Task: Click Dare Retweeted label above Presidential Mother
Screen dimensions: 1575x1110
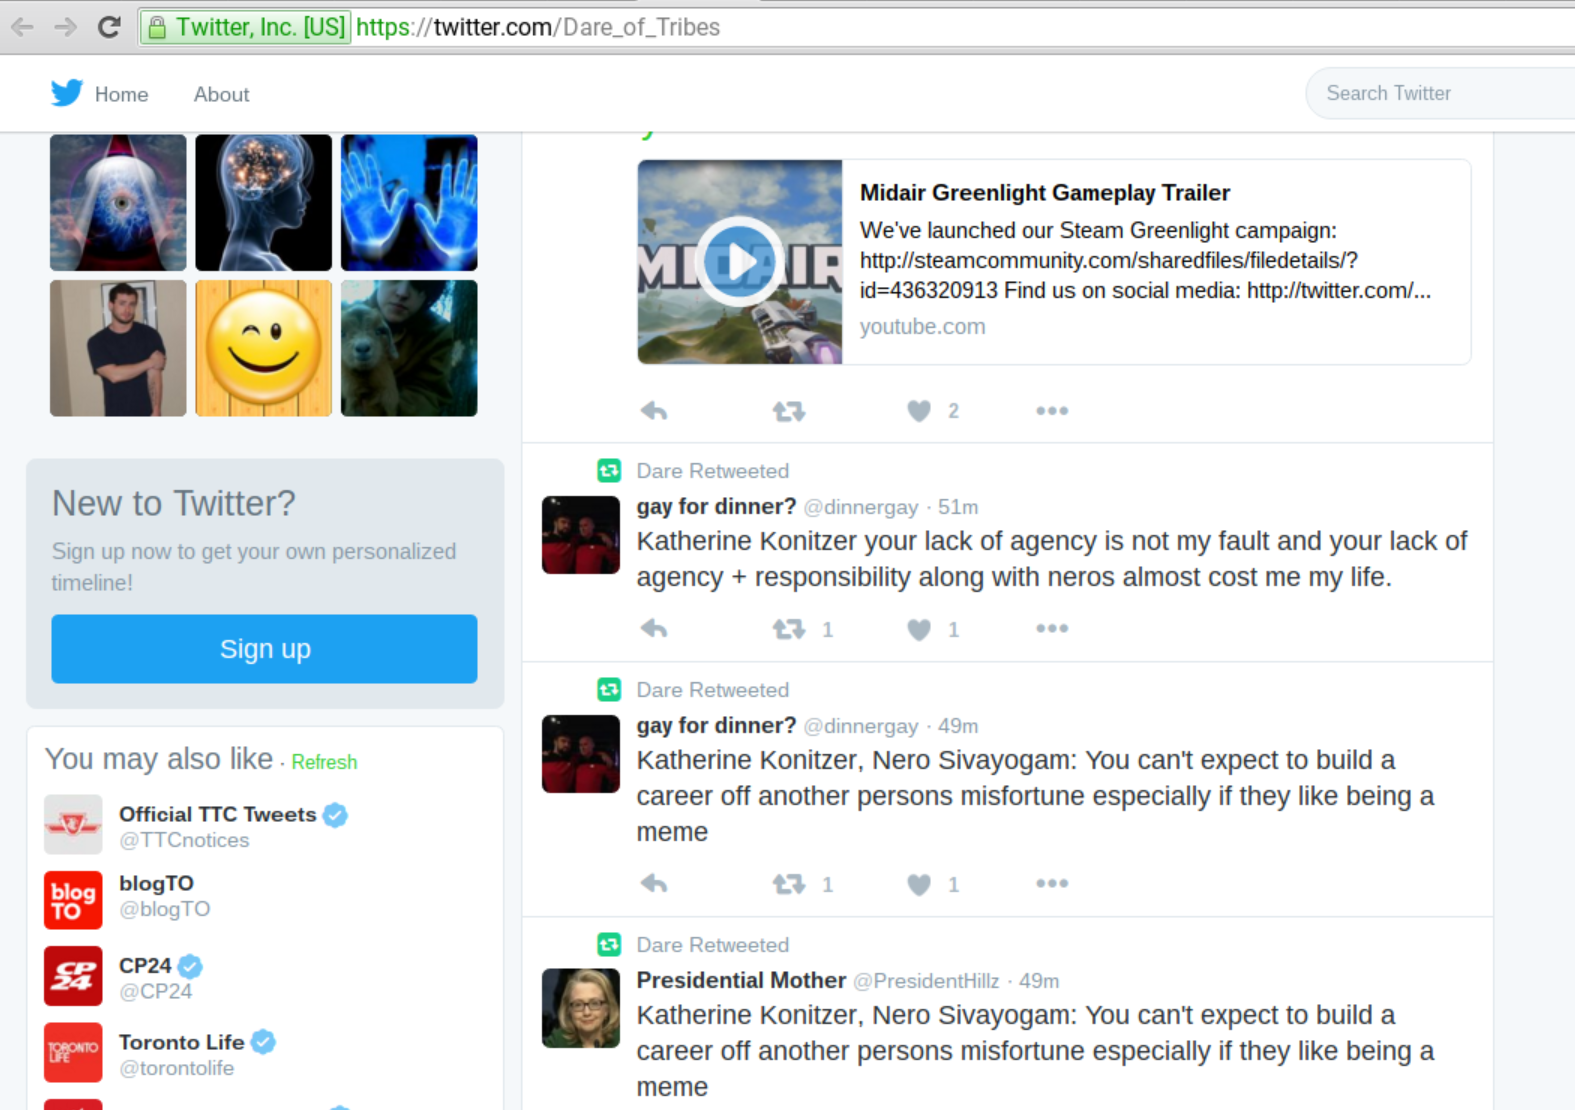Action: pyautogui.click(x=713, y=945)
